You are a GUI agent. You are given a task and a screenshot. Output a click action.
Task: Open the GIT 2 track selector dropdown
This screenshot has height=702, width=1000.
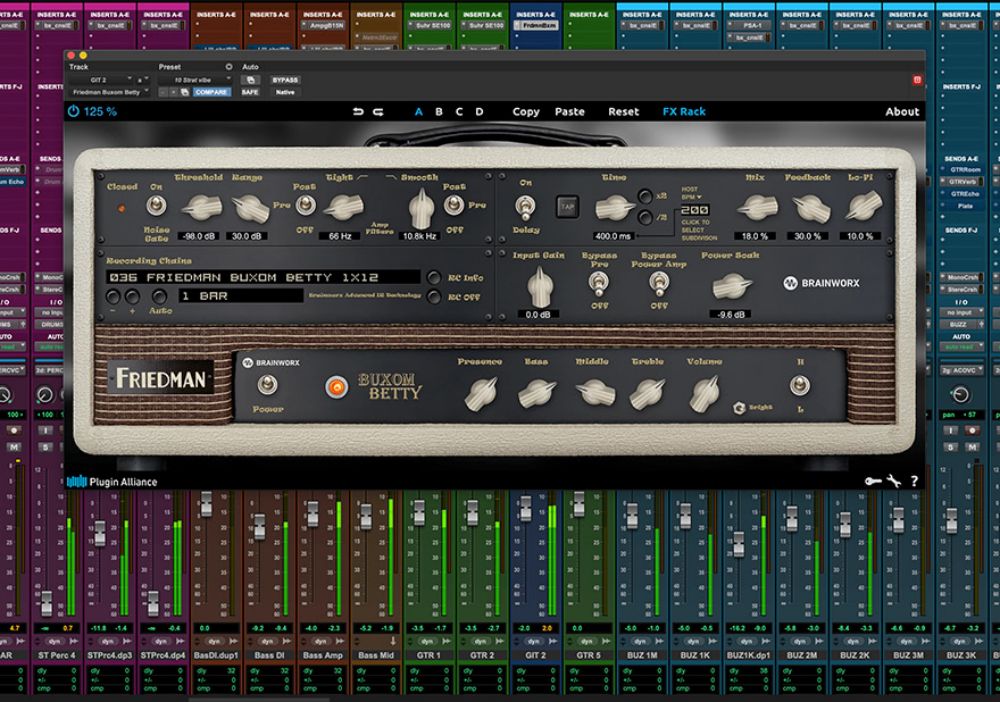click(102, 80)
